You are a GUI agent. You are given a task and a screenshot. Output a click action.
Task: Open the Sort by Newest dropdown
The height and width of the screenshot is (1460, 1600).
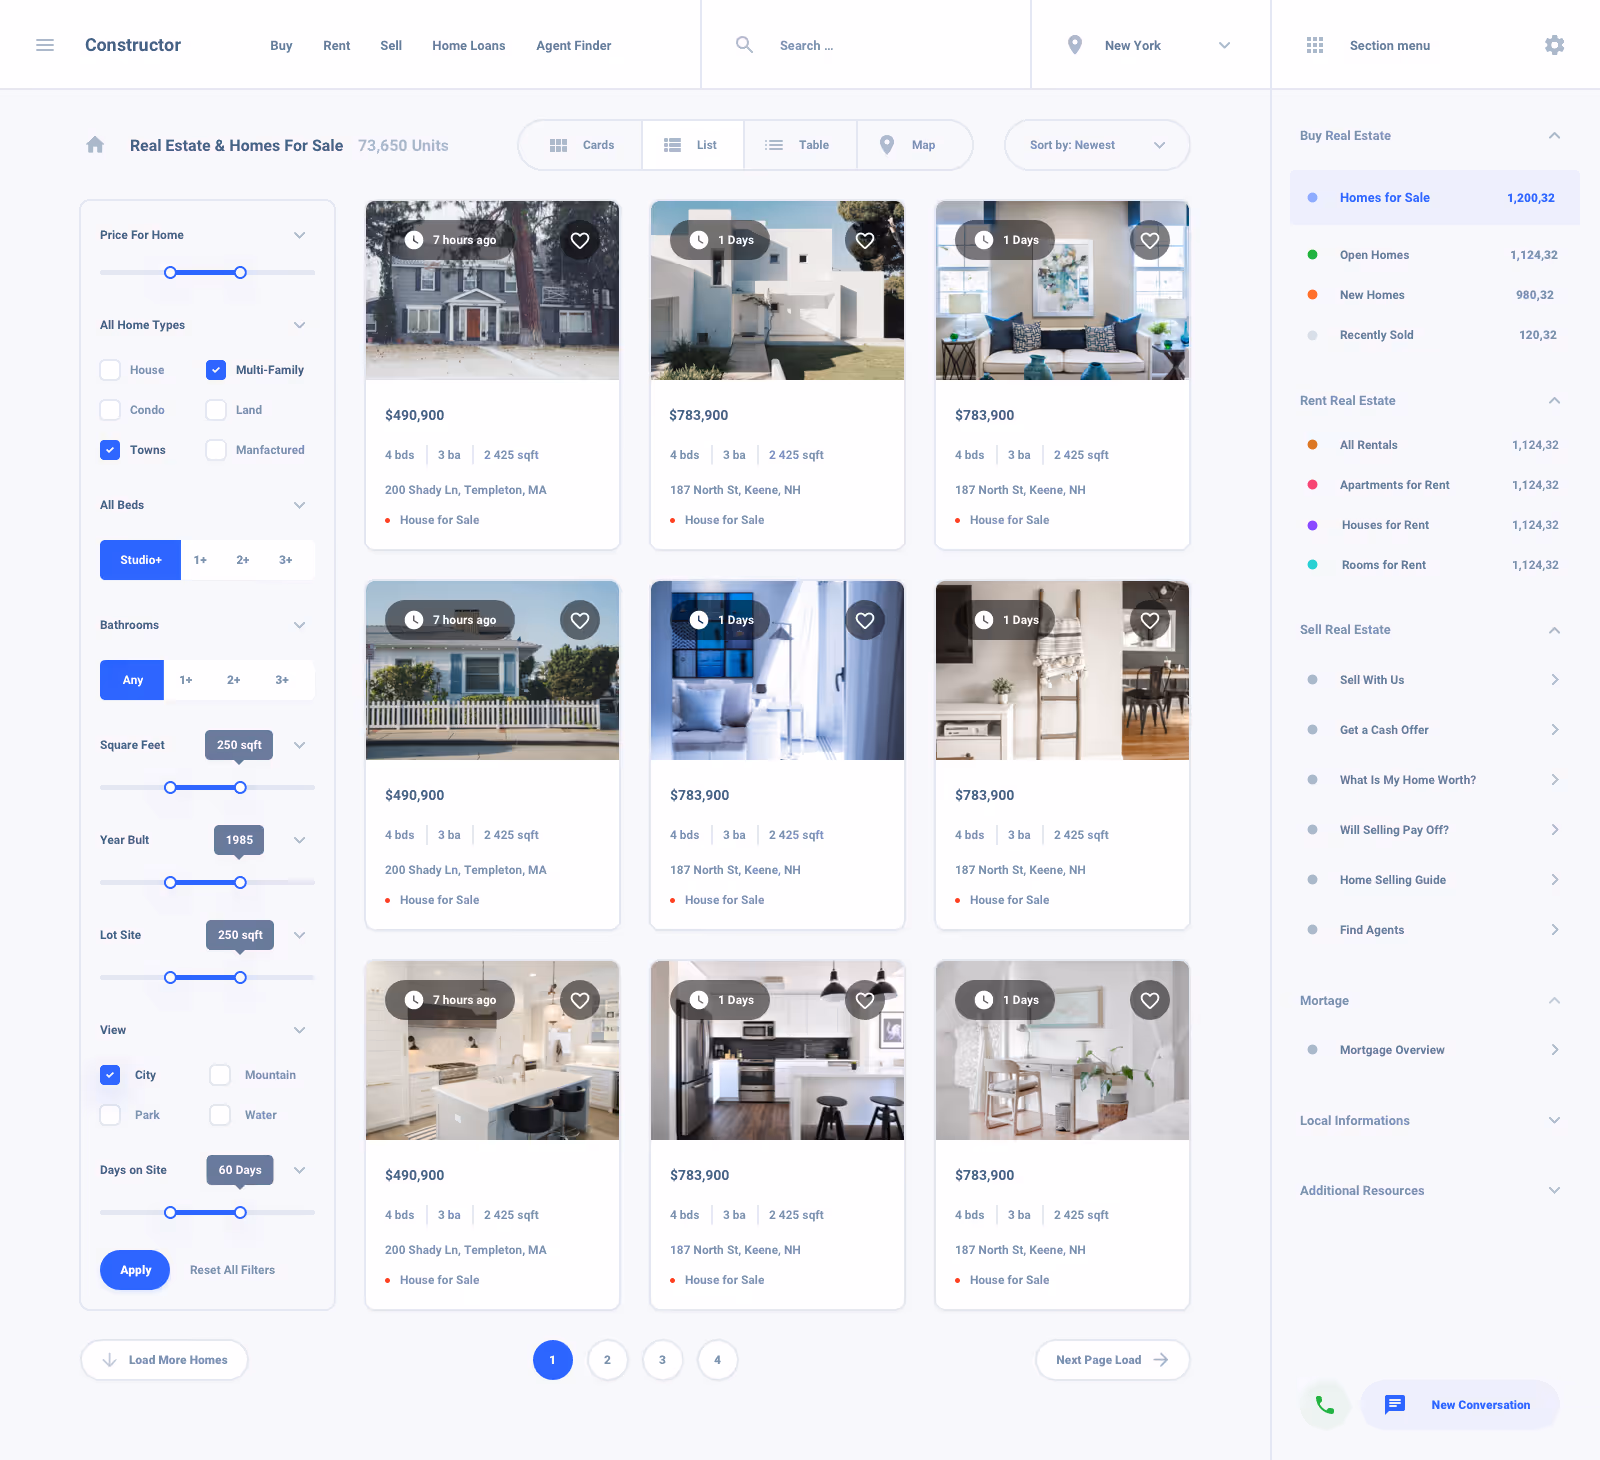coord(1096,145)
